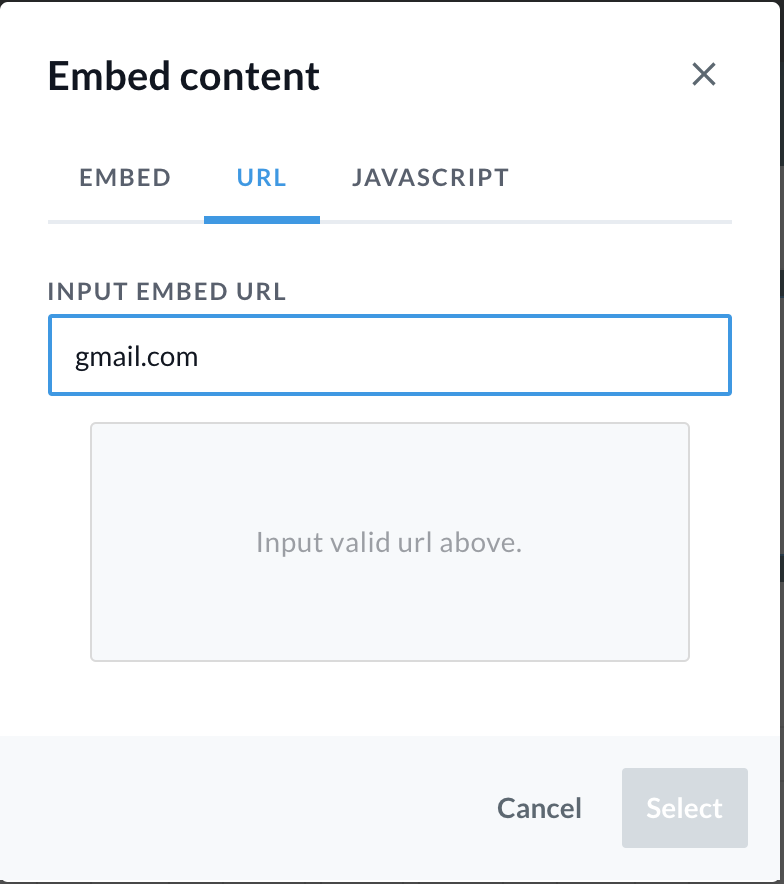Click the Select button
Viewport: 784px width, 884px height.
[684, 808]
